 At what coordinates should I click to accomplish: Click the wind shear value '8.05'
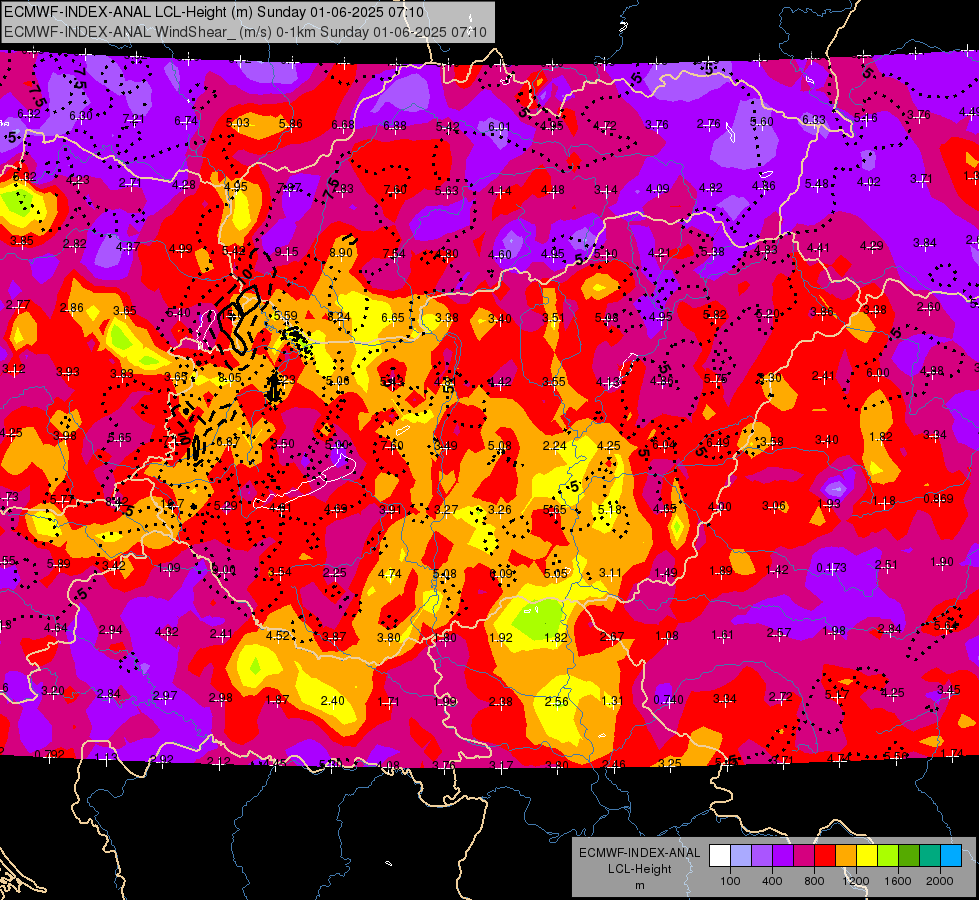(230, 377)
